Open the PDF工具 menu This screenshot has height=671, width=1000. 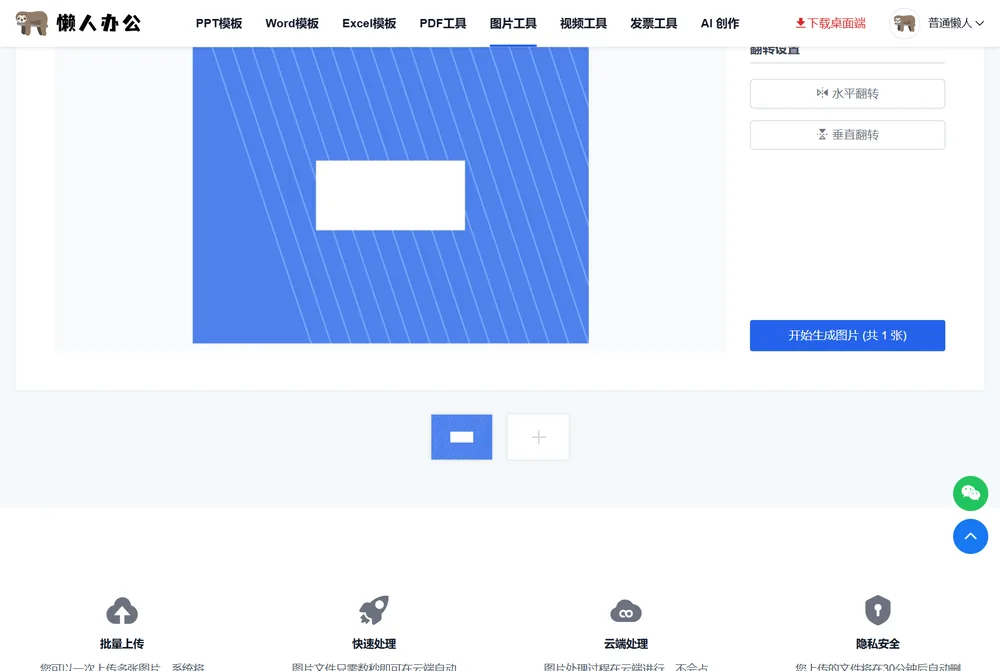click(443, 24)
